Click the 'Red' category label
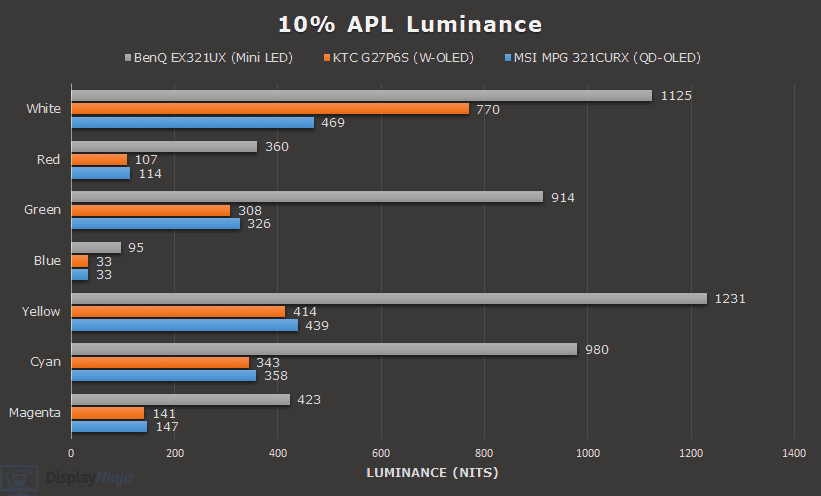The height and width of the screenshot is (496, 821). tap(48, 159)
